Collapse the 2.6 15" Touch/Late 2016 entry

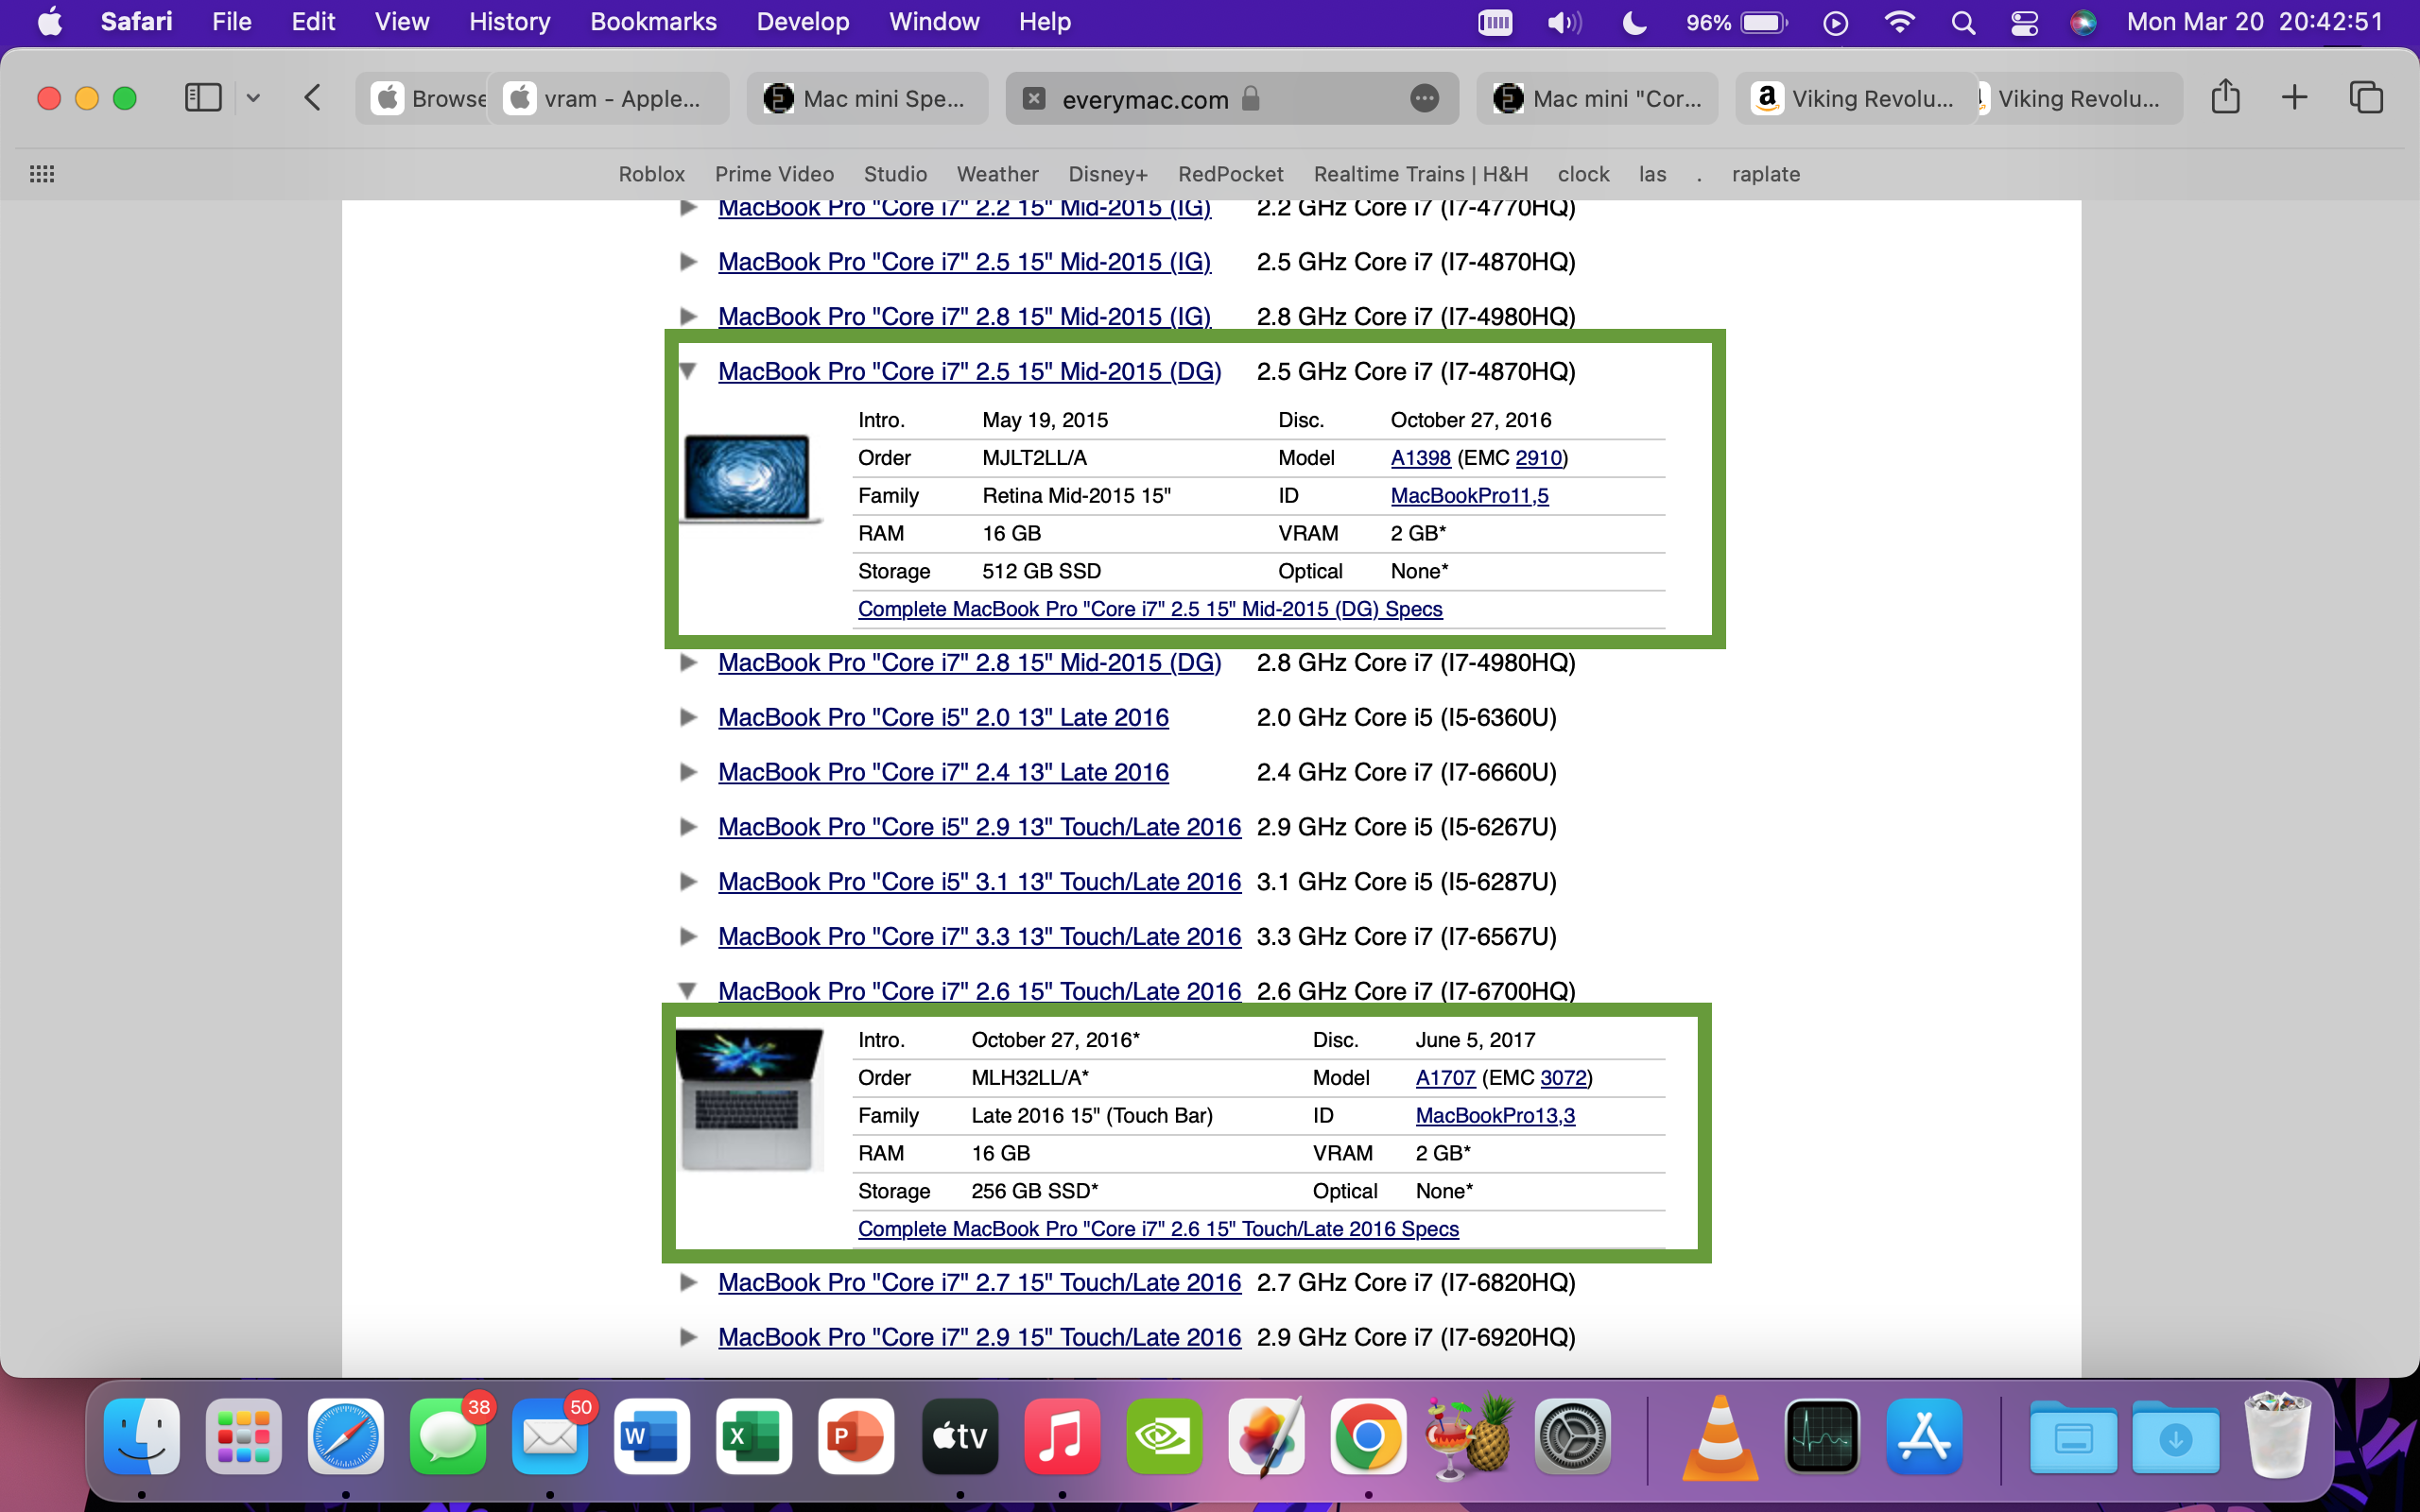coord(688,991)
